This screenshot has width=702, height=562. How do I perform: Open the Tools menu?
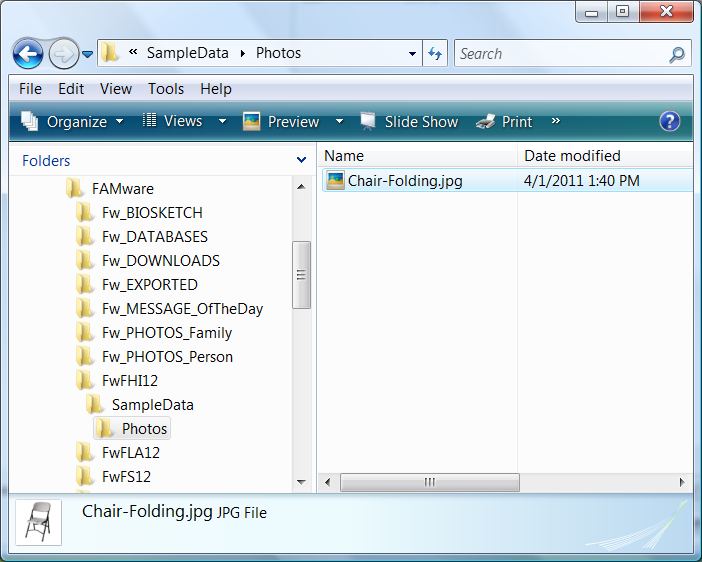pos(166,89)
